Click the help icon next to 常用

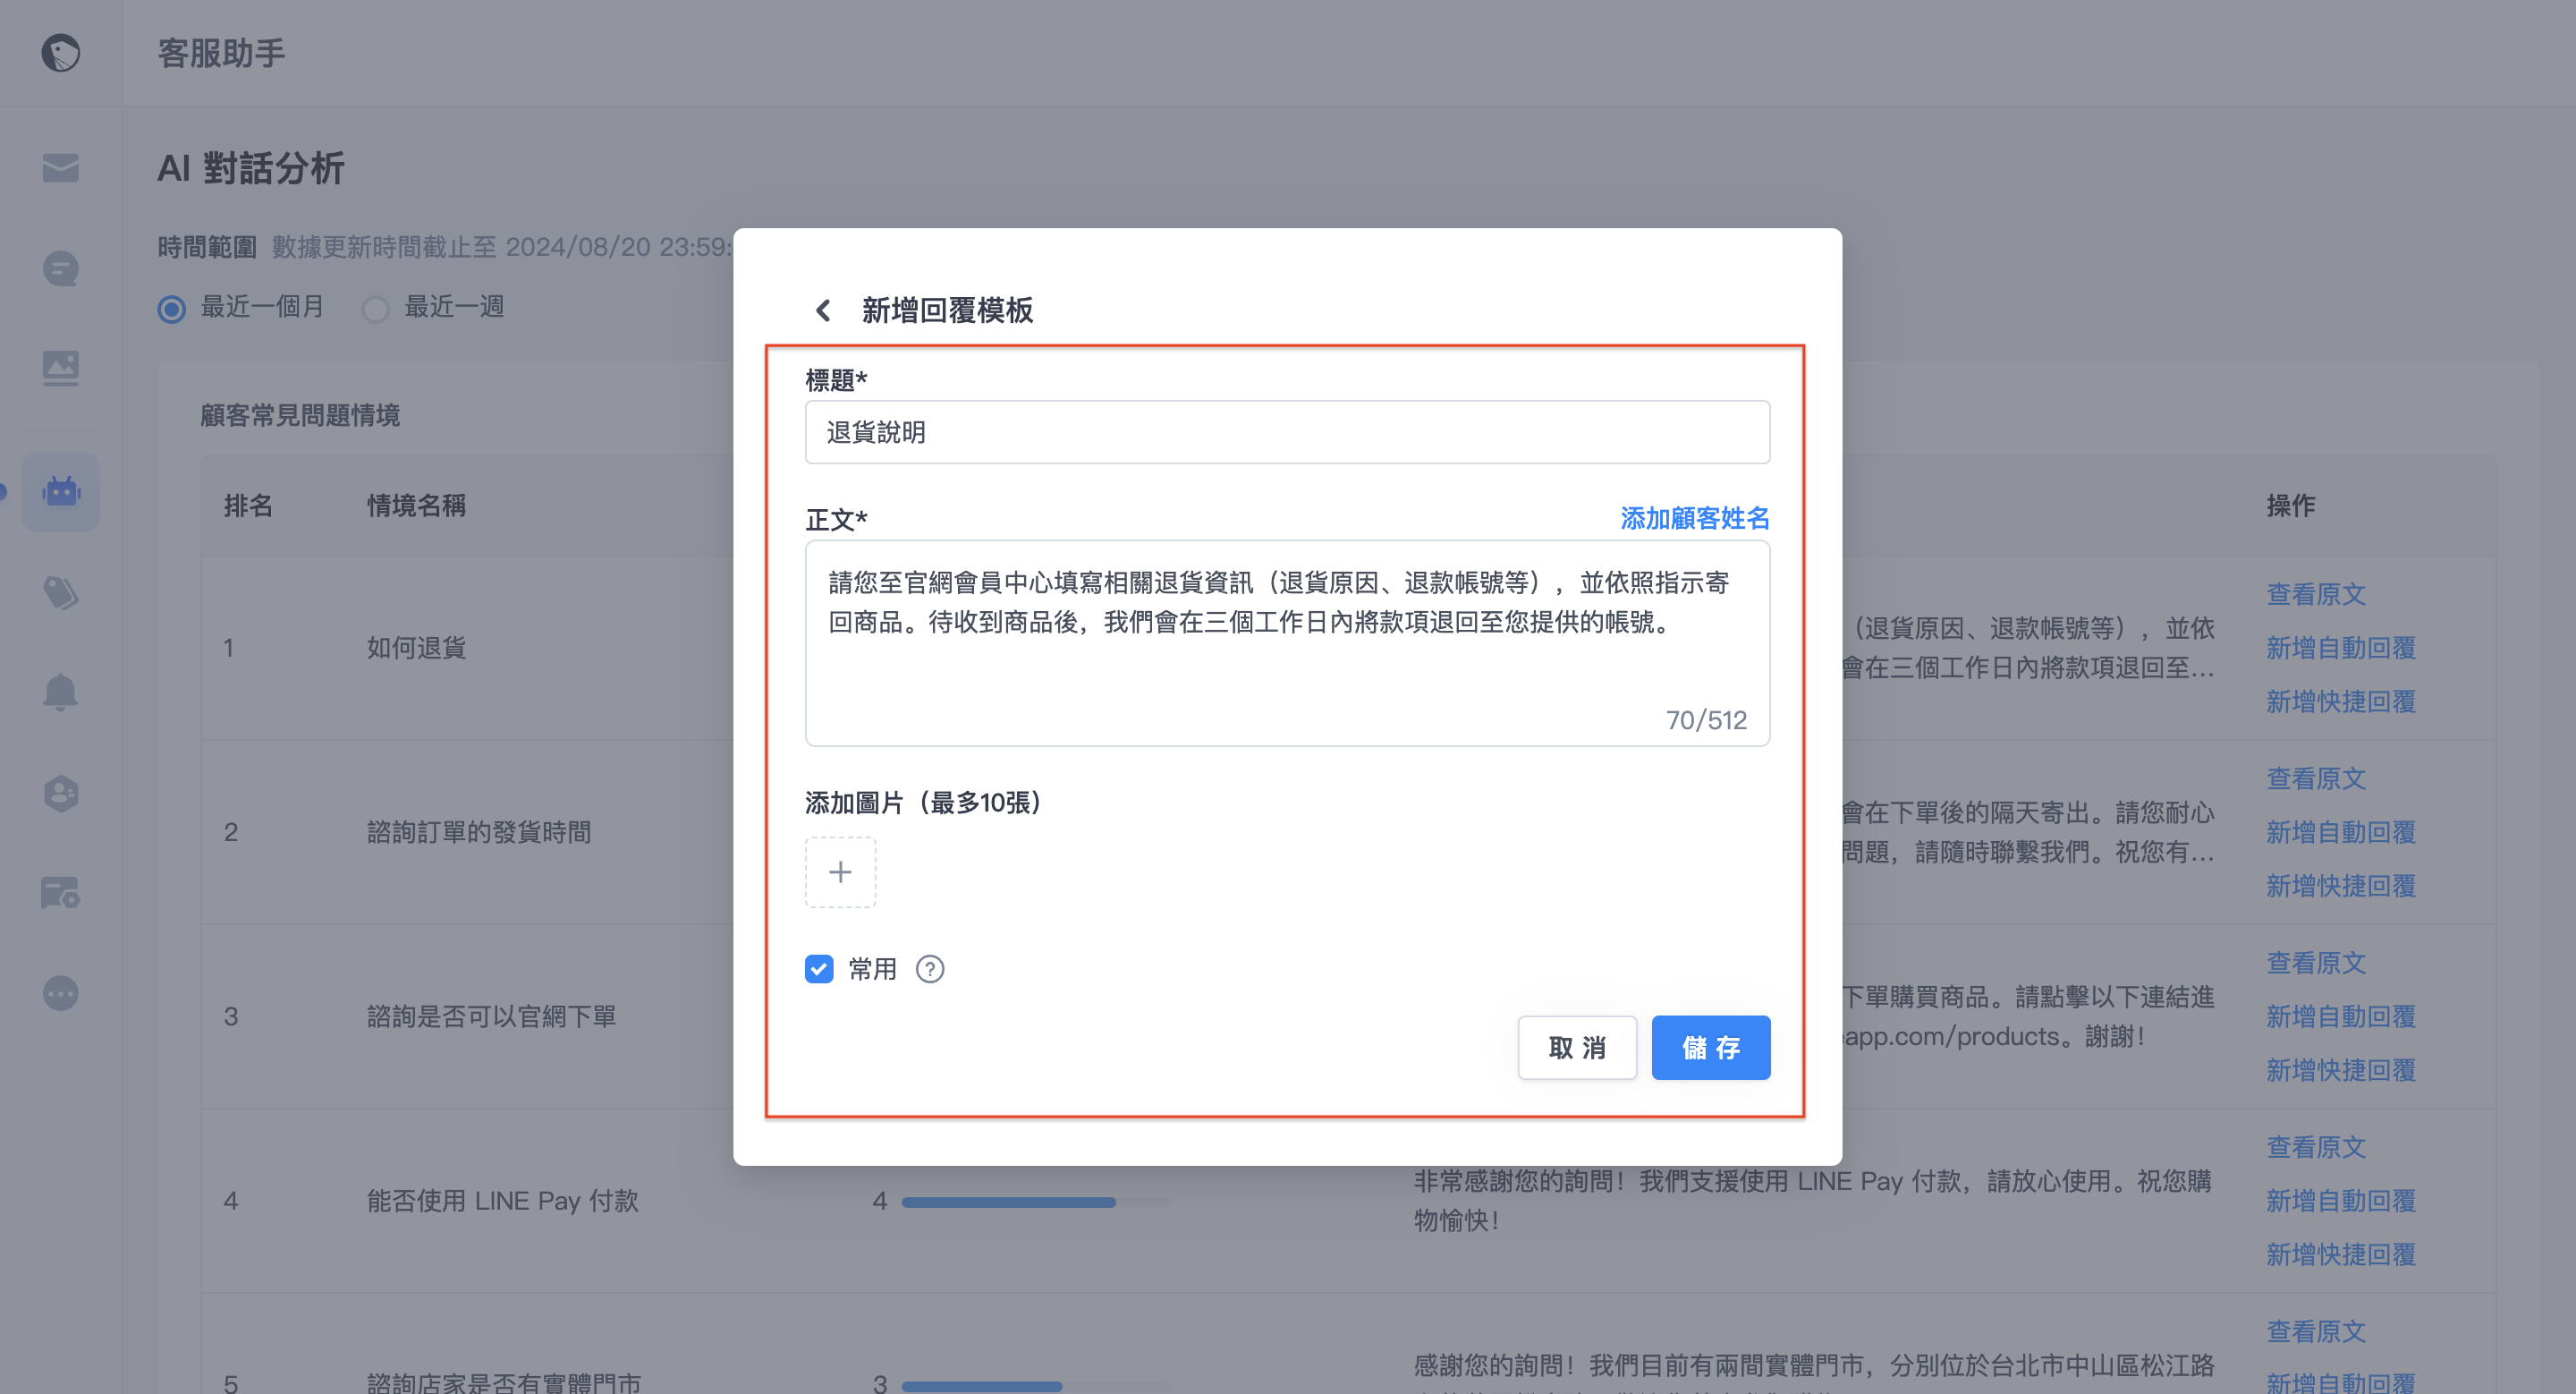(x=930, y=969)
